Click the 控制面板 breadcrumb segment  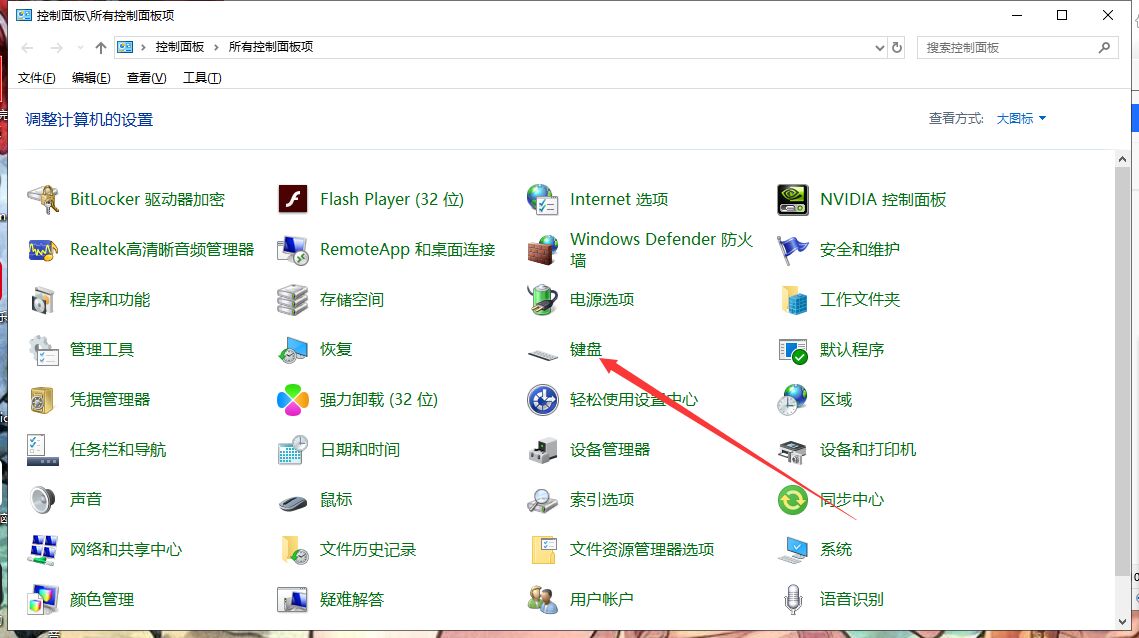coord(179,47)
